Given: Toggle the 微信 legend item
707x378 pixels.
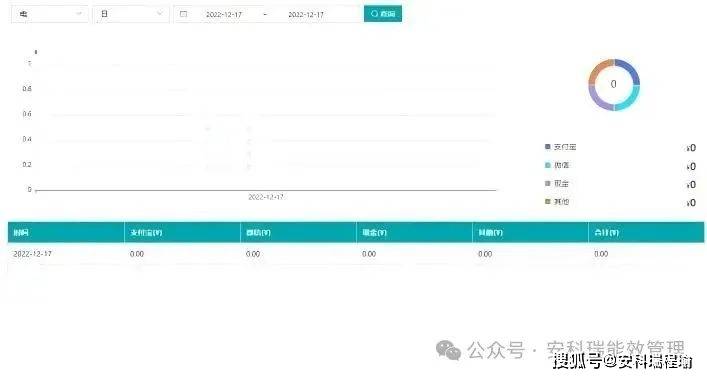Looking at the screenshot, I should (x=557, y=165).
